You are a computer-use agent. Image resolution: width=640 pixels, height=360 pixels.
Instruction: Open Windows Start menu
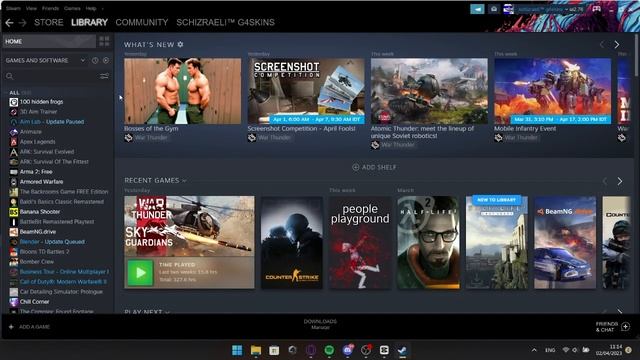point(237,350)
